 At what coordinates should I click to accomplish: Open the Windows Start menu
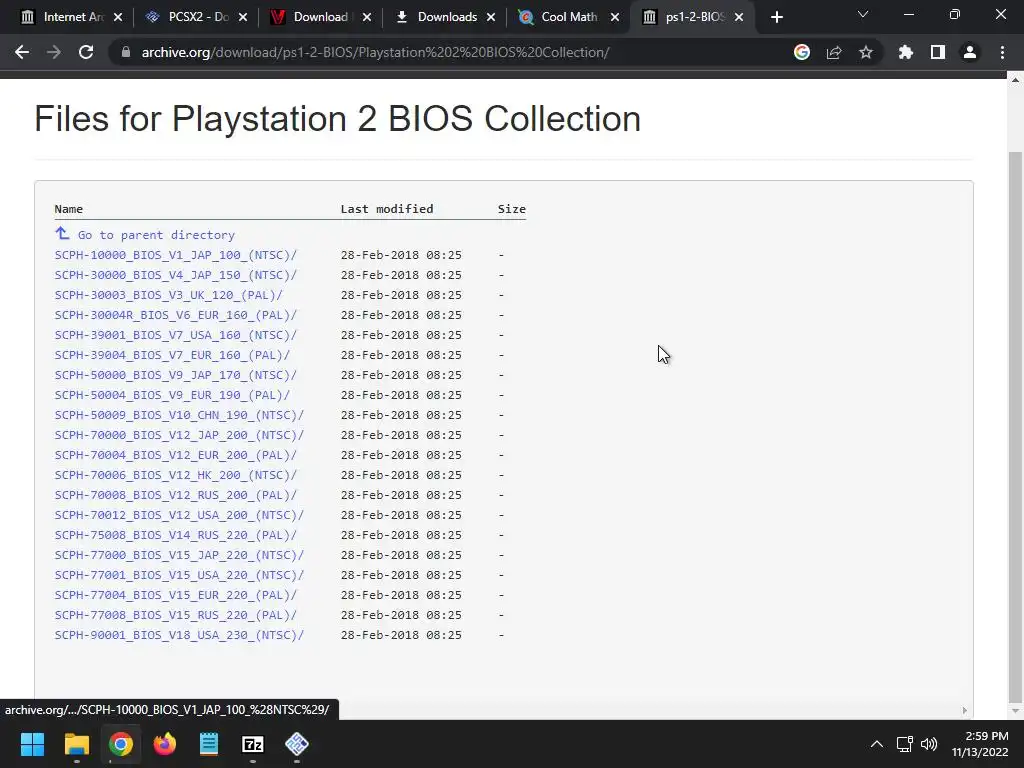(32, 744)
